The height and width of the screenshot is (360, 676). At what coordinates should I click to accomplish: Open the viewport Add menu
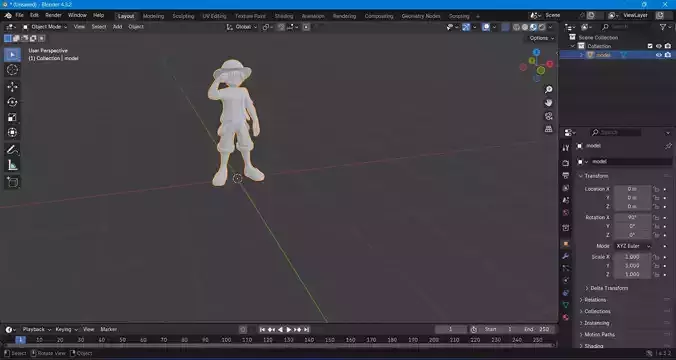[x=117, y=27]
